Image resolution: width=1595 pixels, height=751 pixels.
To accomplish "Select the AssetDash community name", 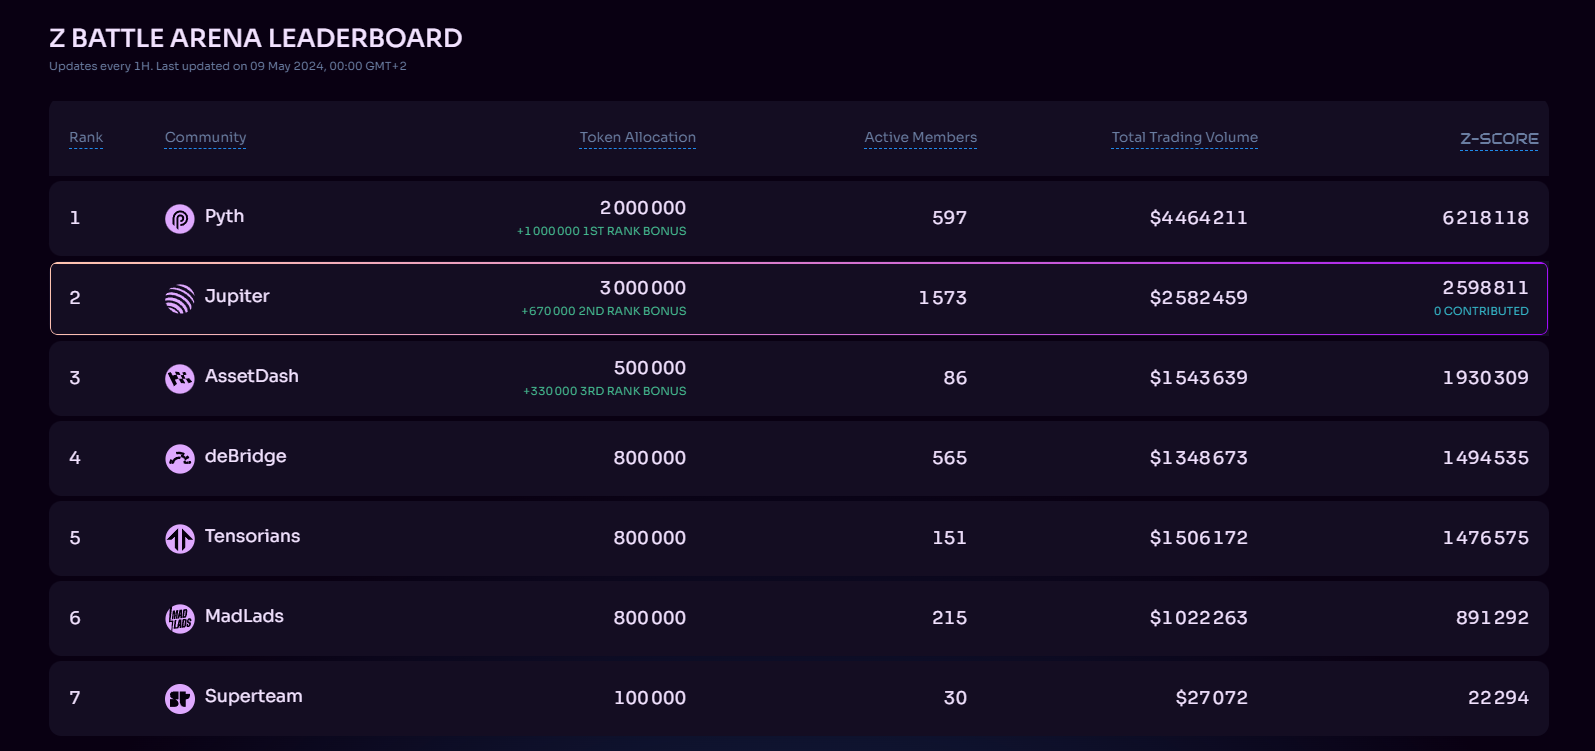I will [252, 376].
